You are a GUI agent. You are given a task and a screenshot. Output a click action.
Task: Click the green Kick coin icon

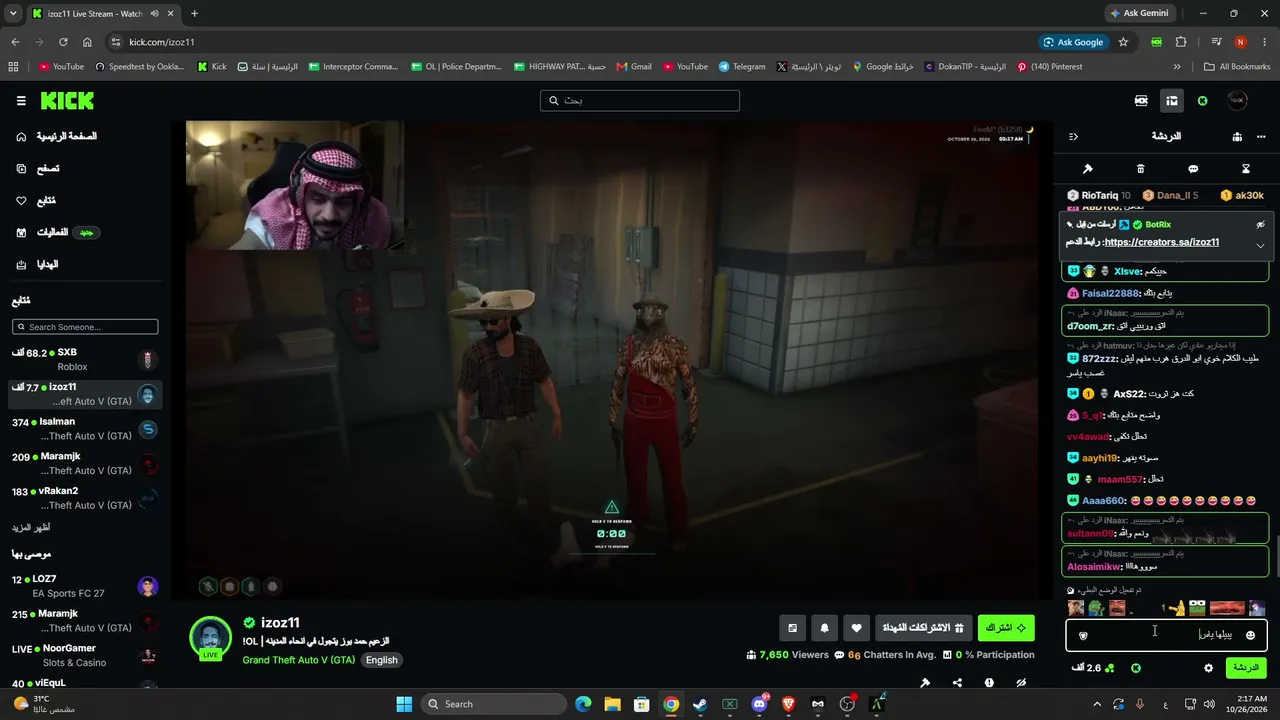click(x=1202, y=101)
